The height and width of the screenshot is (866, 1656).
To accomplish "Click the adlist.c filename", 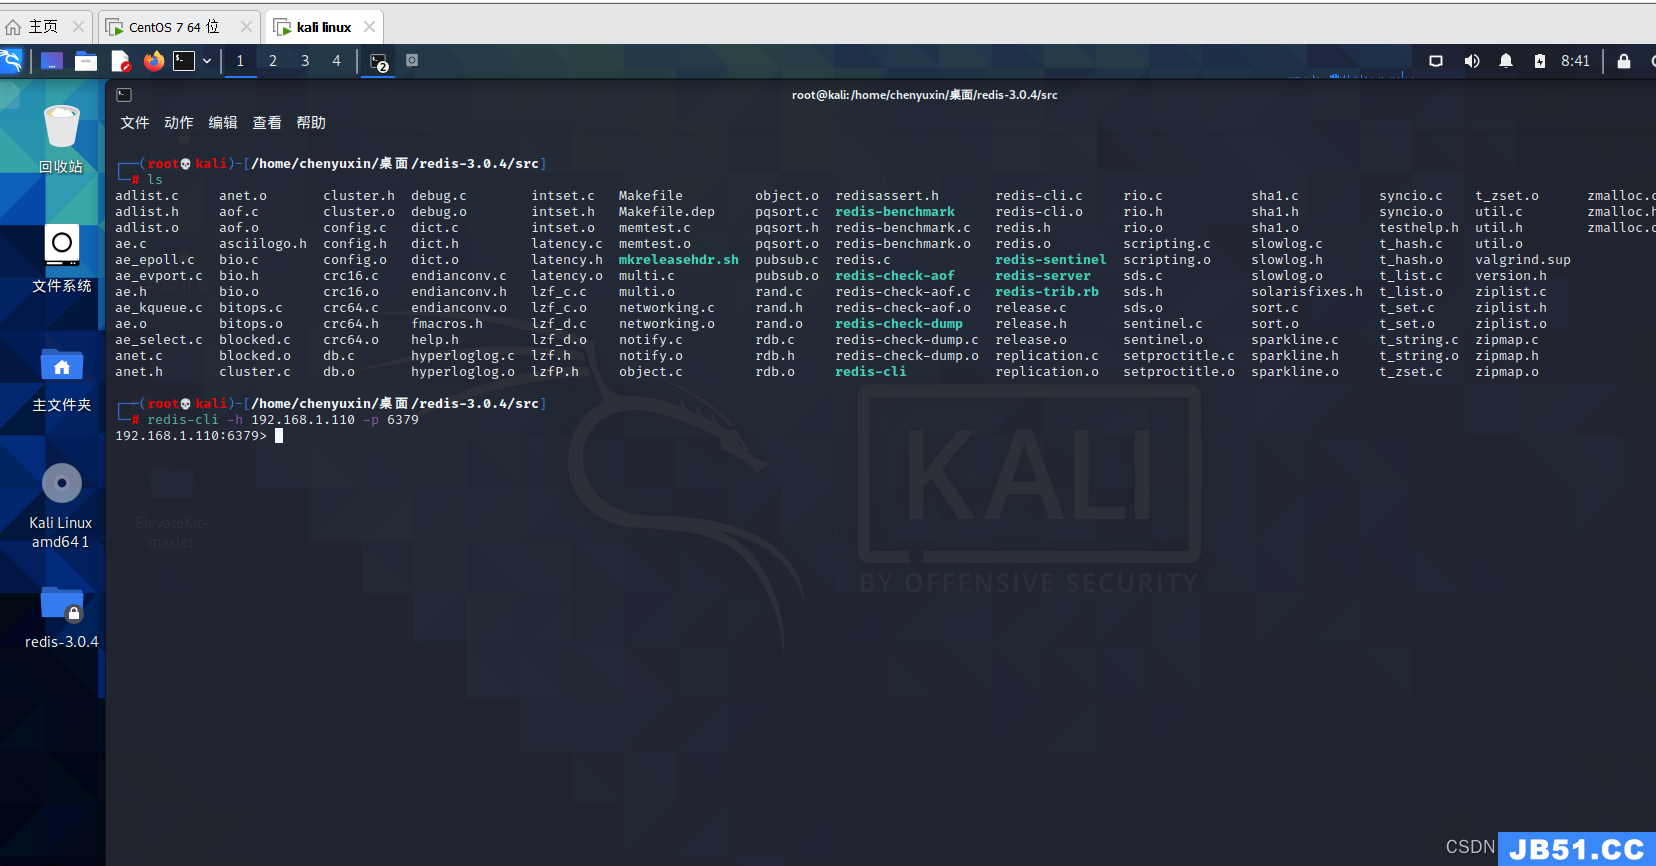I will click(x=147, y=196).
